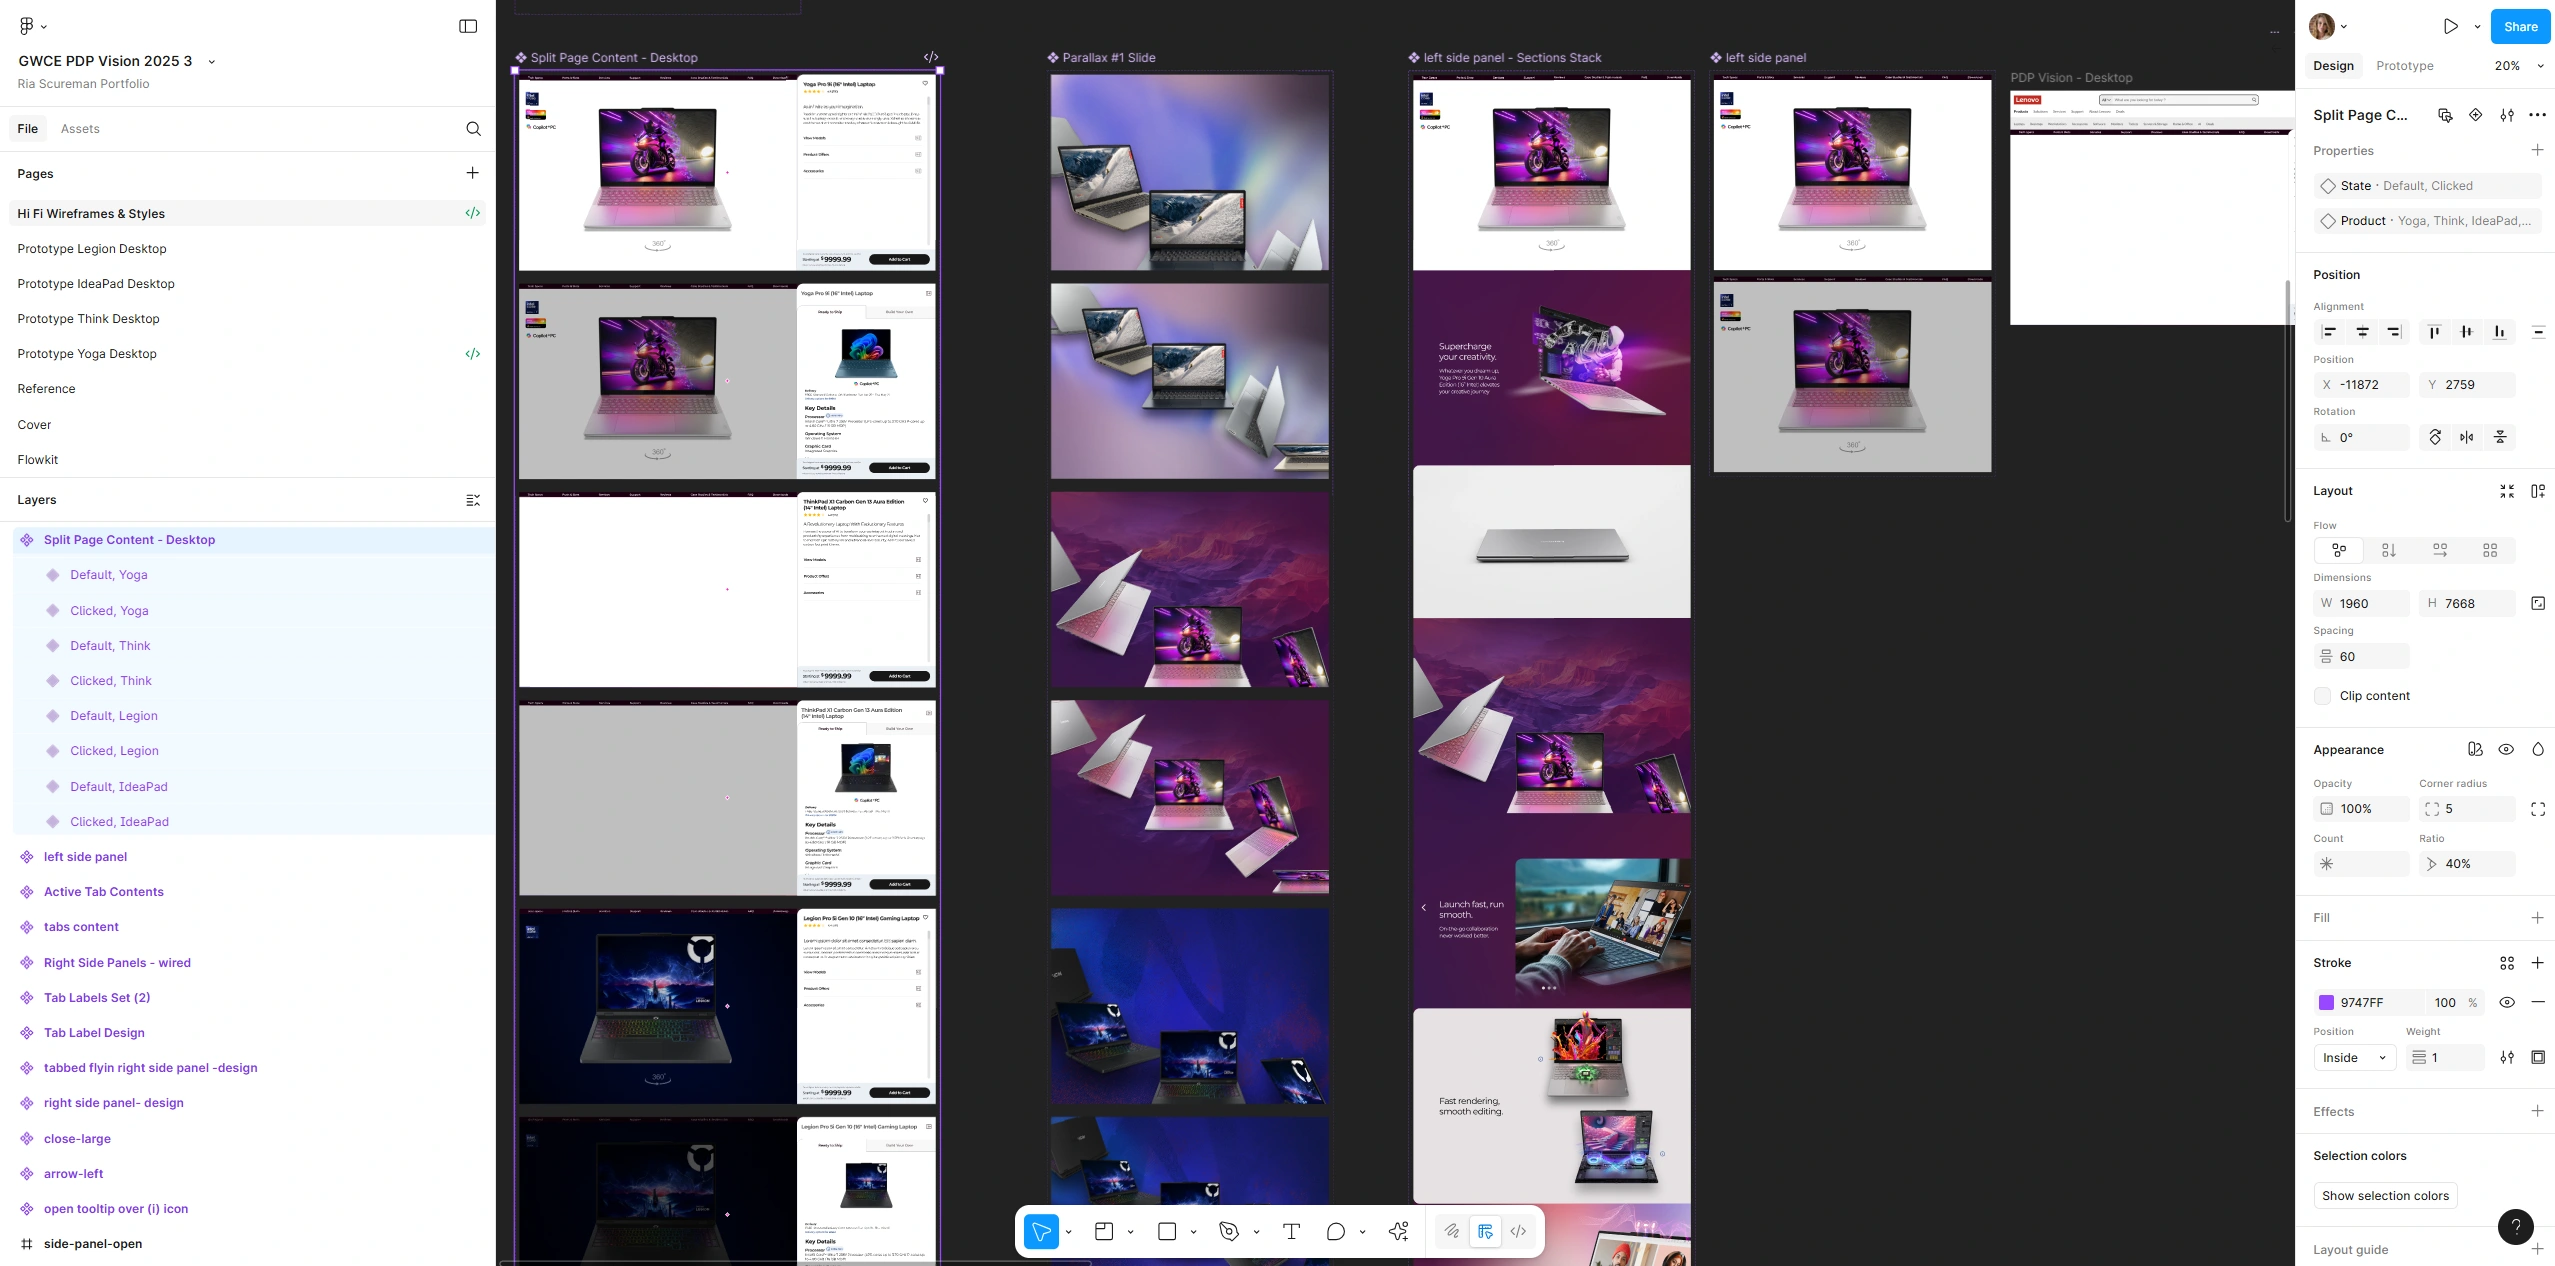Expand file name GWCE PDP Vision dropdown
Viewport: 2555px width, 1266px height.
pyautogui.click(x=211, y=61)
